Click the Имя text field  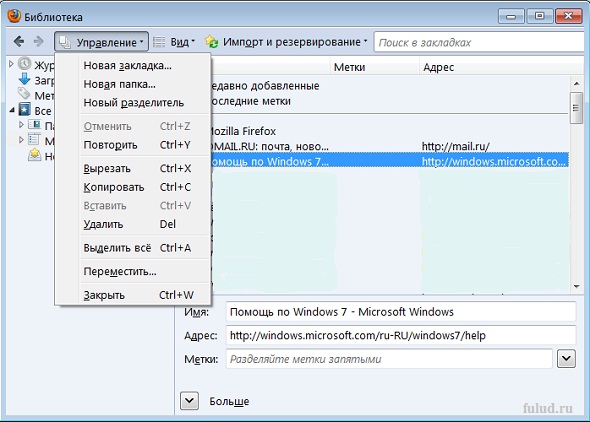(x=401, y=312)
